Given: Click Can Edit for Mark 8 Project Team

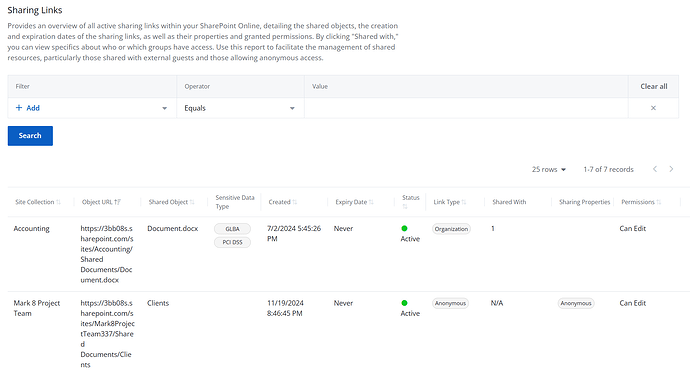Looking at the screenshot, I should [632, 303].
